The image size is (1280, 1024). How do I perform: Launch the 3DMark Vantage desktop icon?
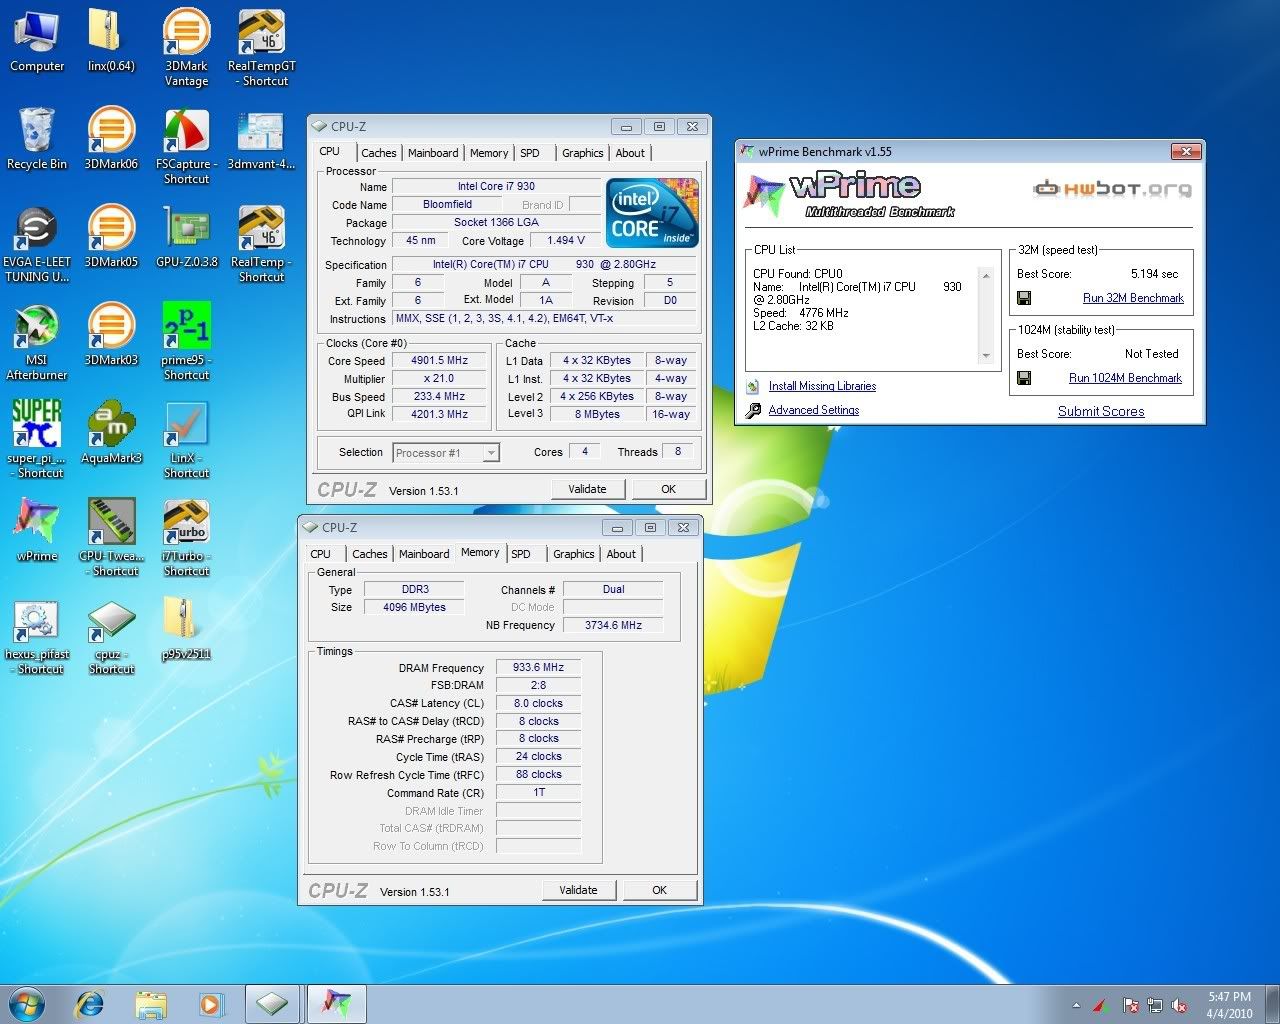[186, 48]
